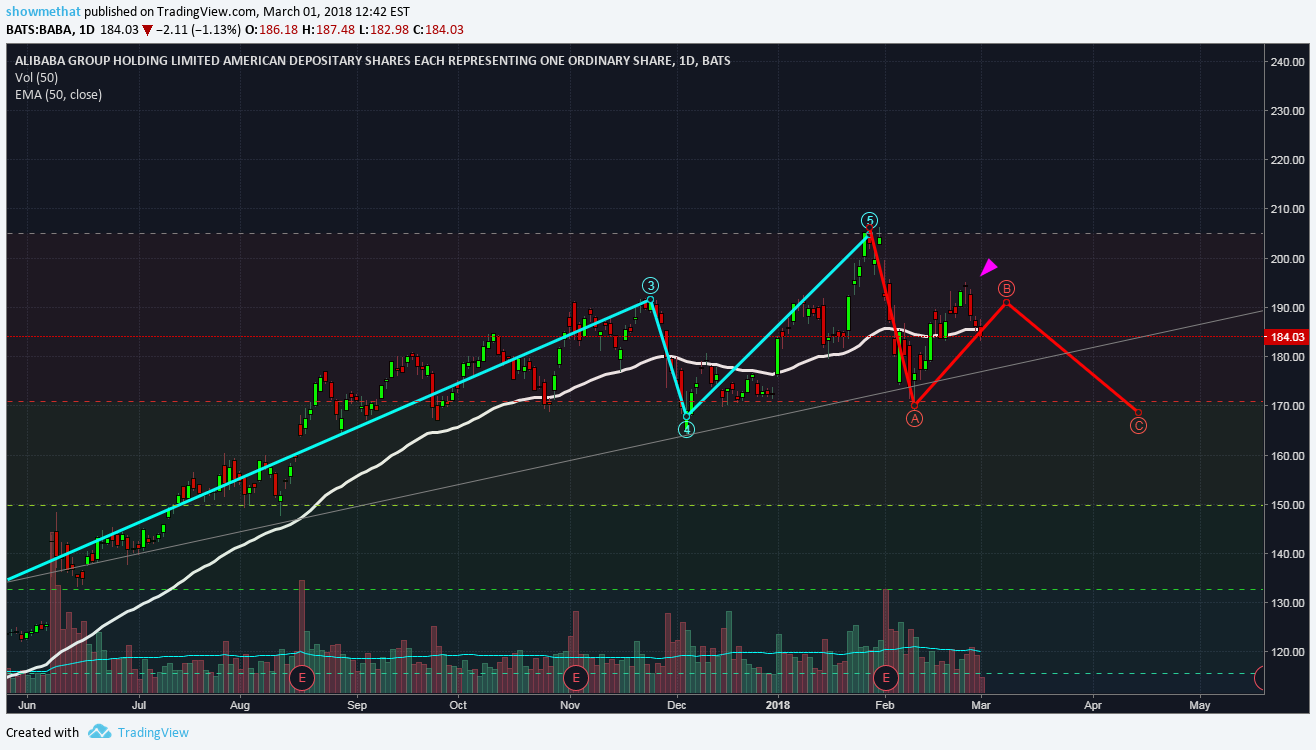Select the red circled B wave label

1006,288
